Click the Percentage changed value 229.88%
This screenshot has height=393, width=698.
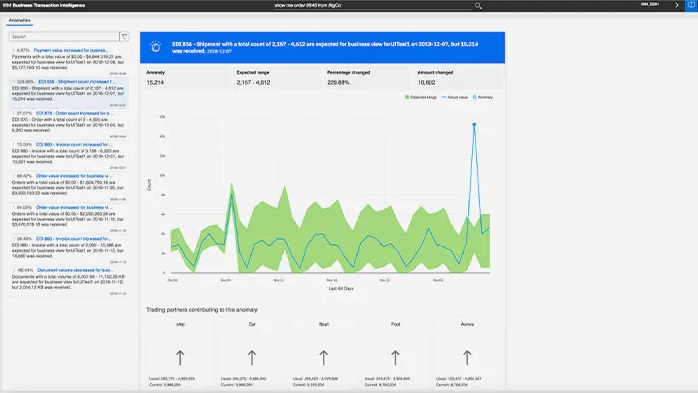(x=338, y=83)
